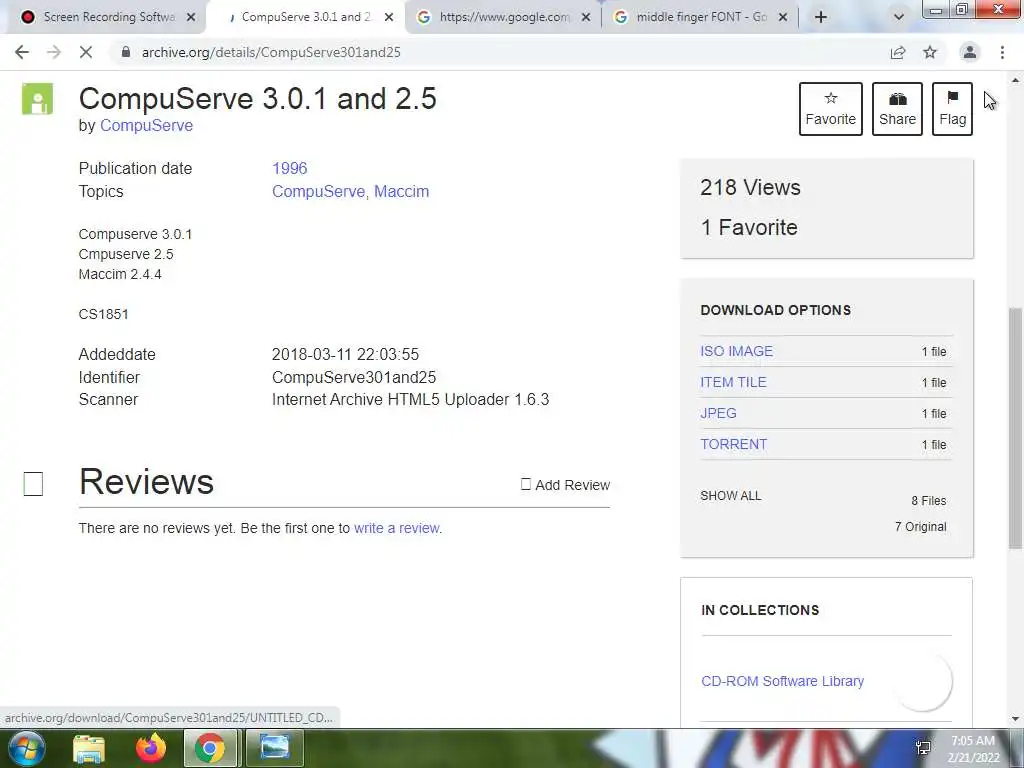
Task: Click the 8 Files text
Action: click(929, 501)
